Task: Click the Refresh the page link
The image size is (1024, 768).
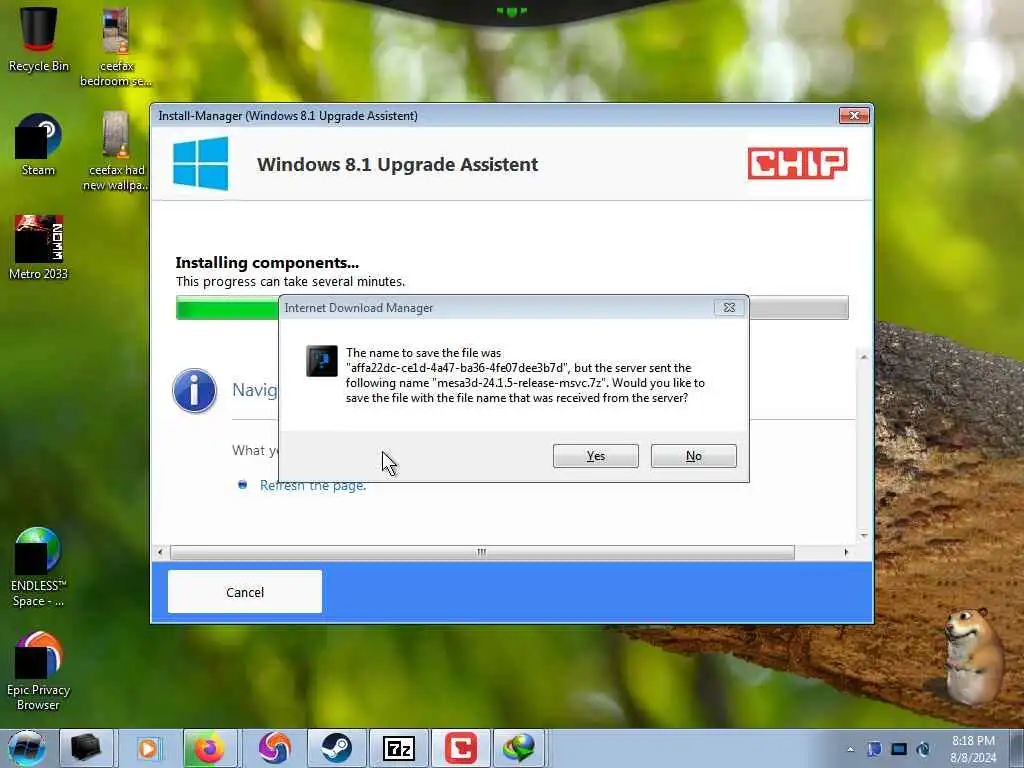Action: [x=313, y=485]
